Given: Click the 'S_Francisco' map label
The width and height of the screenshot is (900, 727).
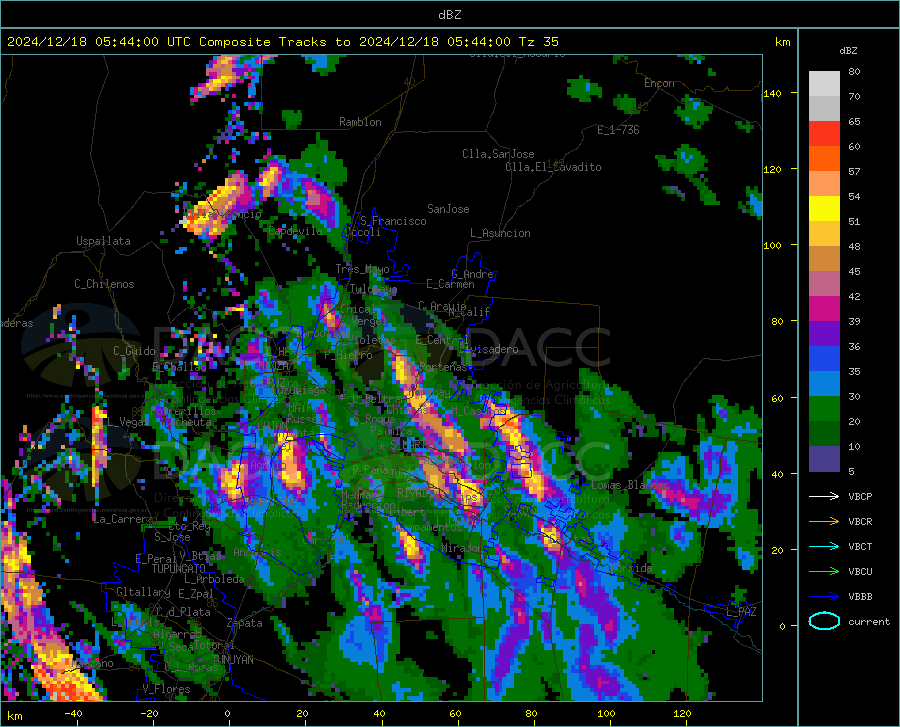Looking at the screenshot, I should 393,221.
